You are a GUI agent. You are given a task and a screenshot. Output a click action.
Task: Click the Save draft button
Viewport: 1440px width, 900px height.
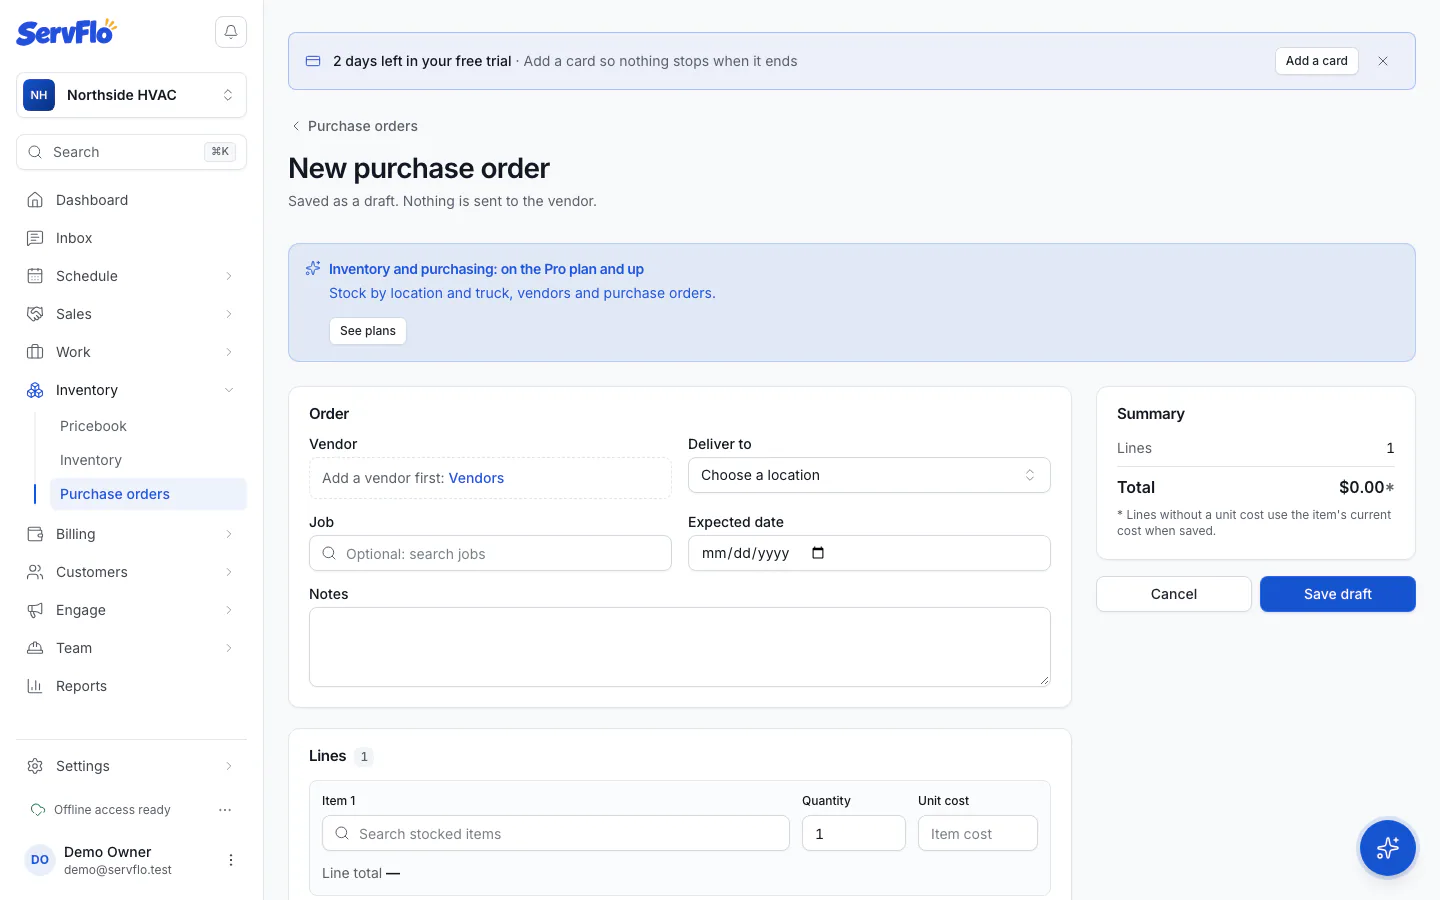(1337, 594)
